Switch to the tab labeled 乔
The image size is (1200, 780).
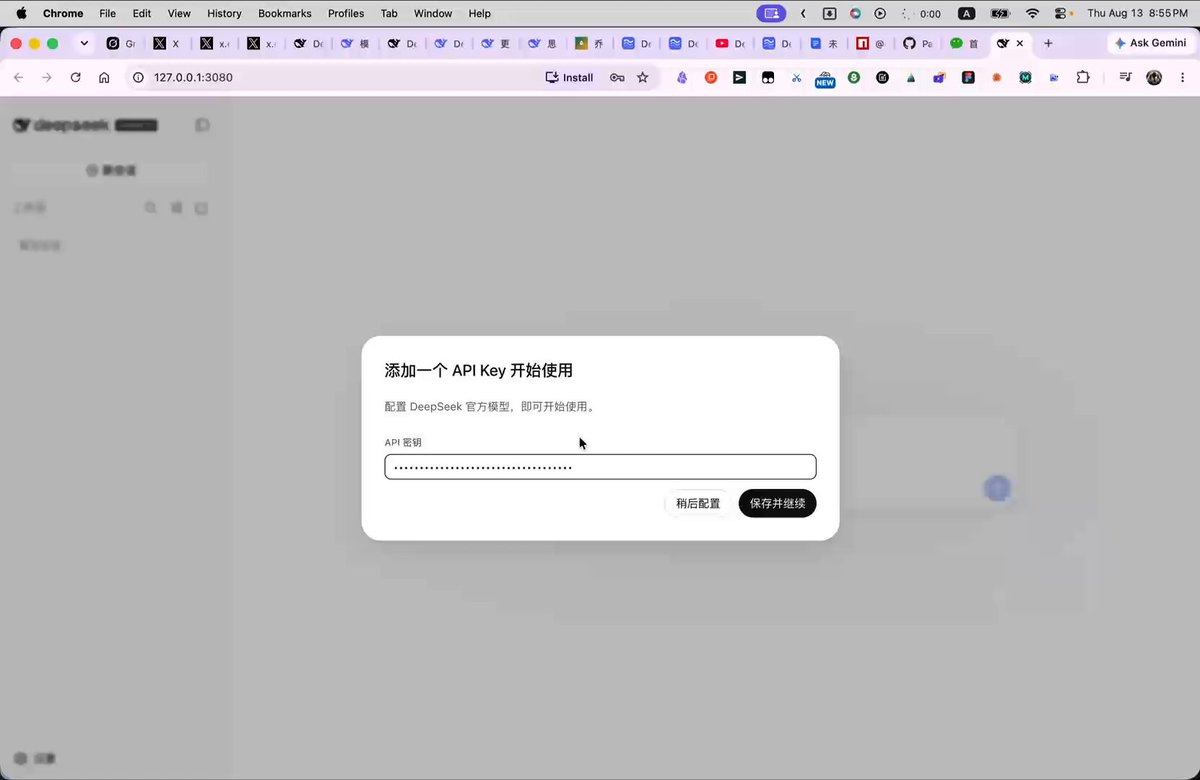pyautogui.click(x=589, y=43)
